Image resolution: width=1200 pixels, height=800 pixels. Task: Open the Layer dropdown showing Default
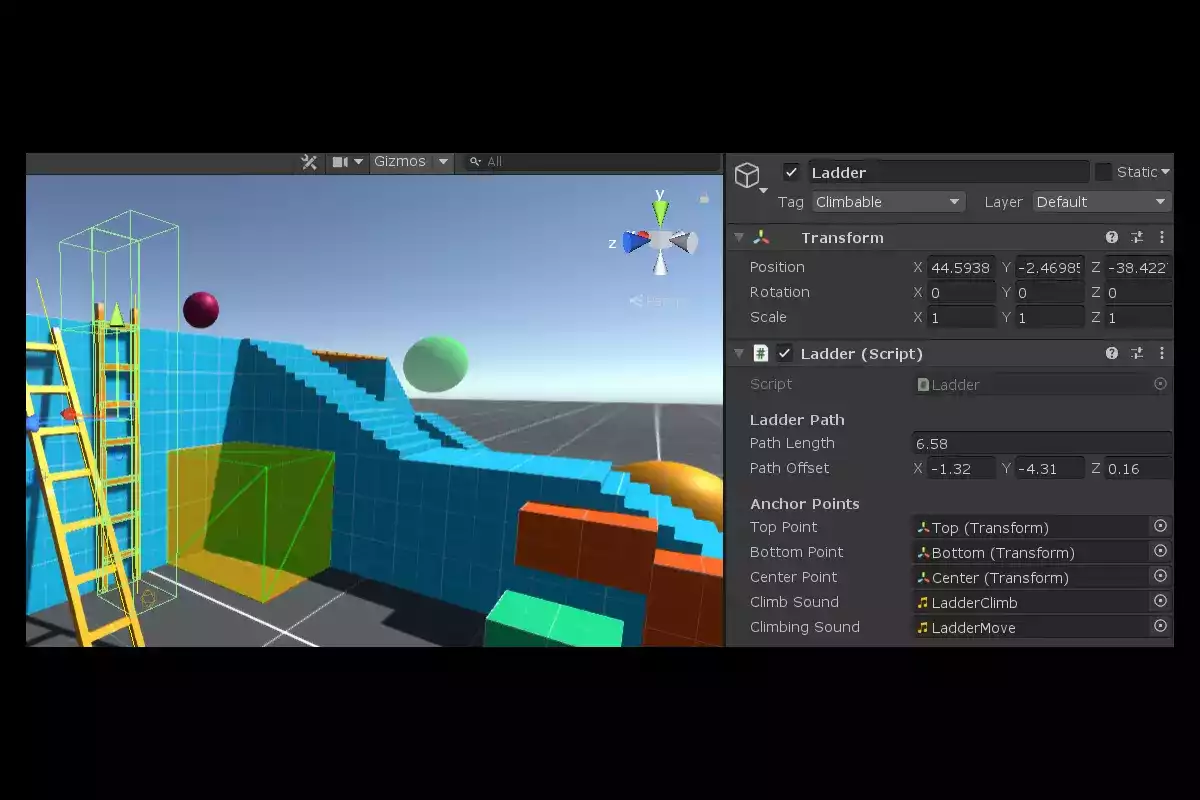tap(1101, 202)
